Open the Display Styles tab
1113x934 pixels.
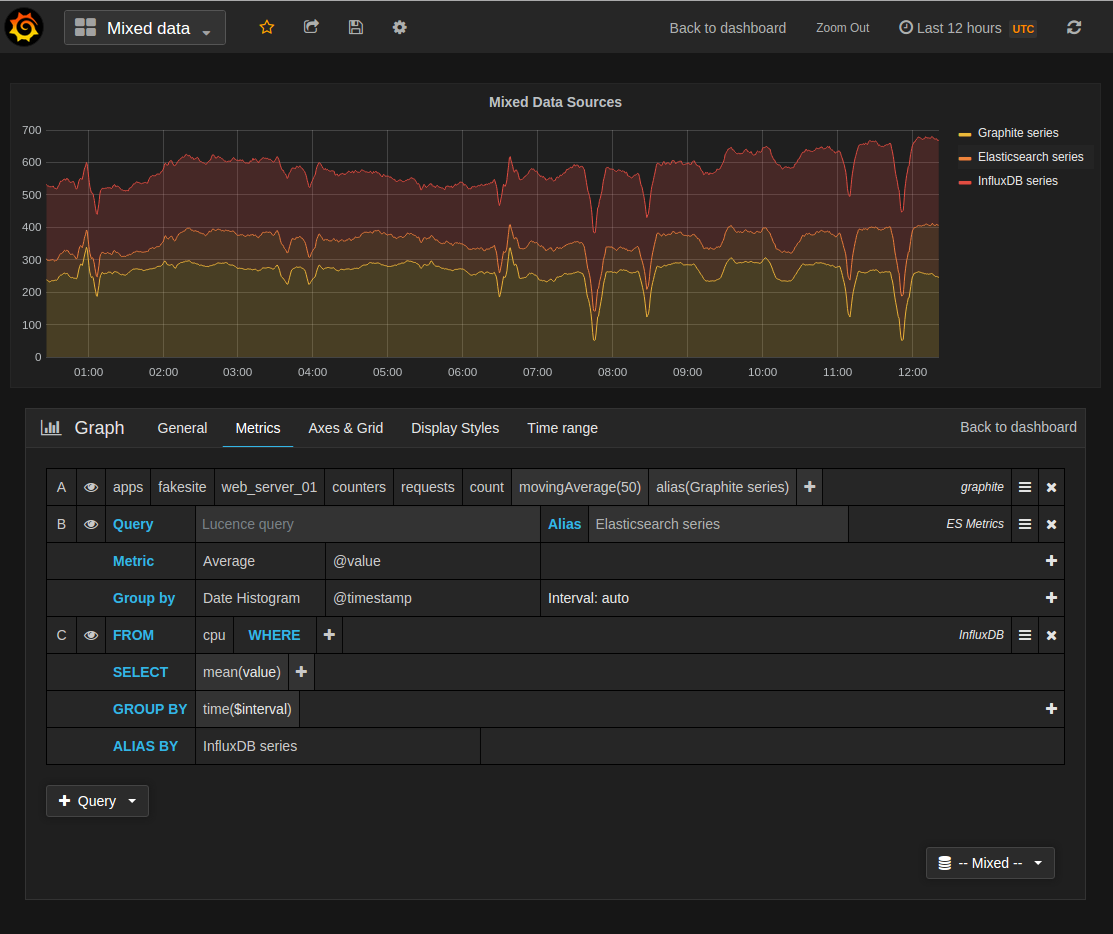coord(455,428)
